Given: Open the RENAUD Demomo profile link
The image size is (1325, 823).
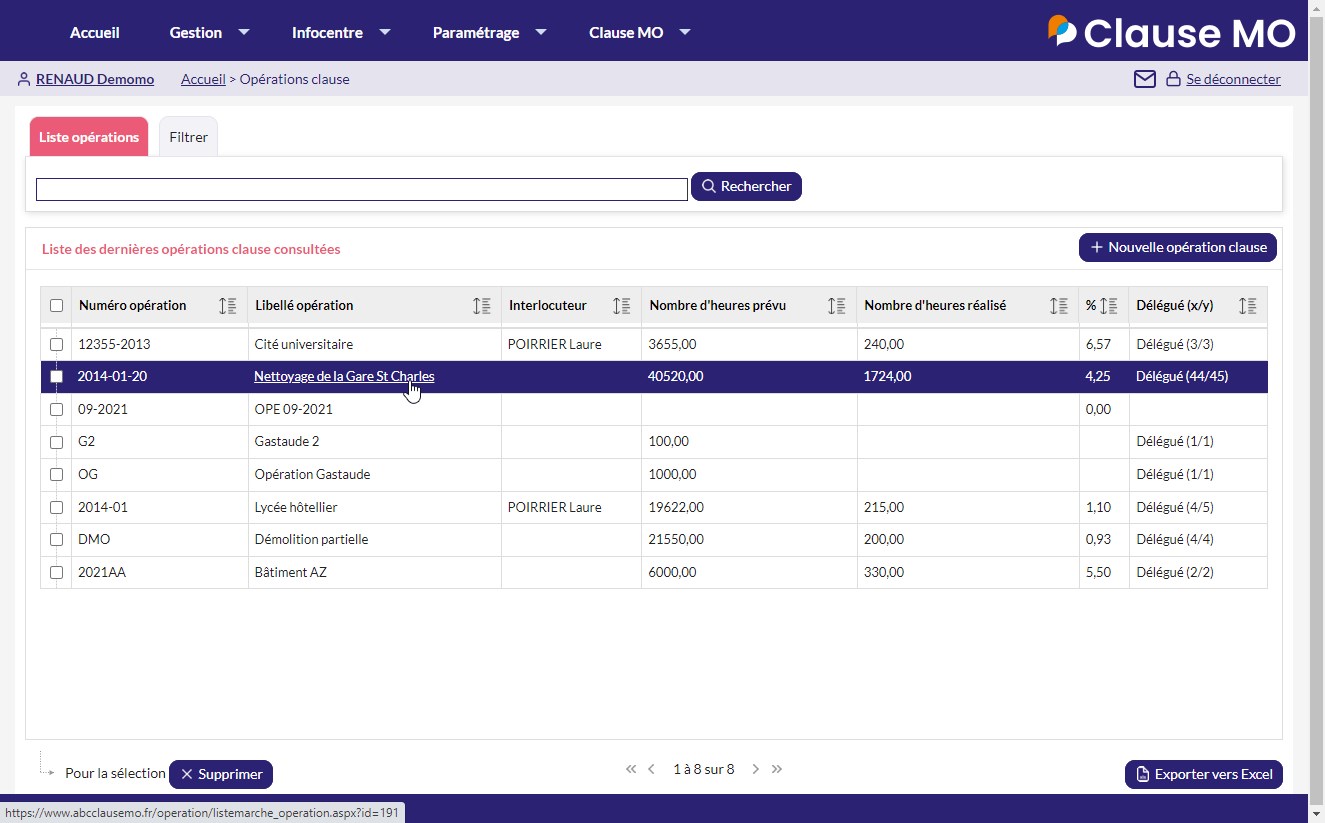Looking at the screenshot, I should click(95, 79).
